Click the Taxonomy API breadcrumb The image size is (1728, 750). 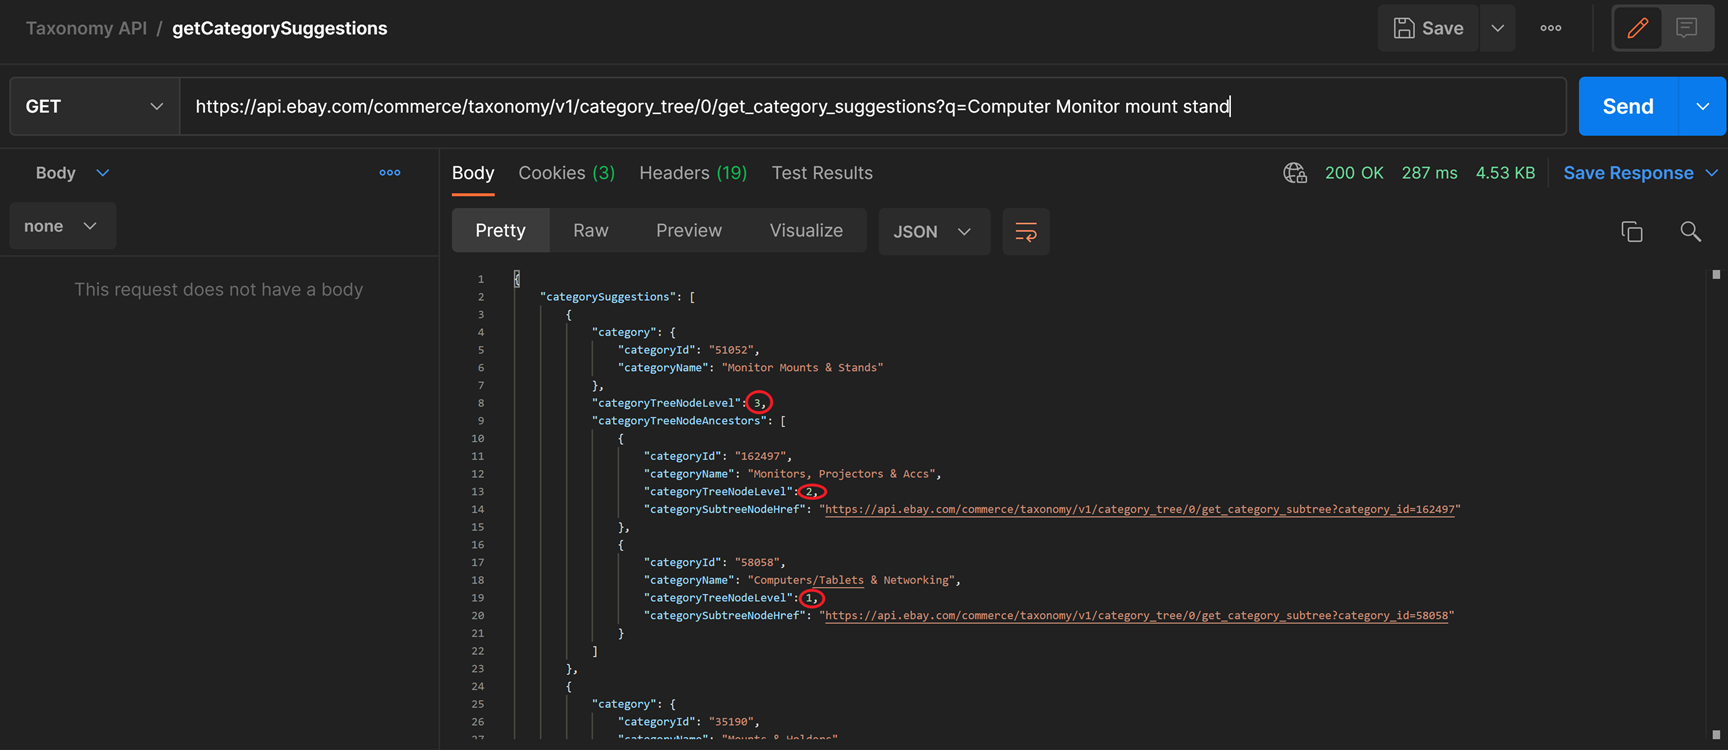click(86, 28)
